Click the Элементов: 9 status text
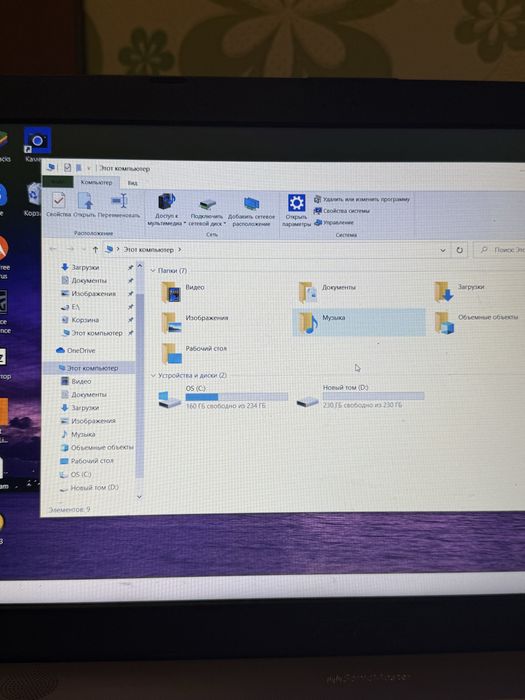Viewport: 525px width, 700px height. 69,509
